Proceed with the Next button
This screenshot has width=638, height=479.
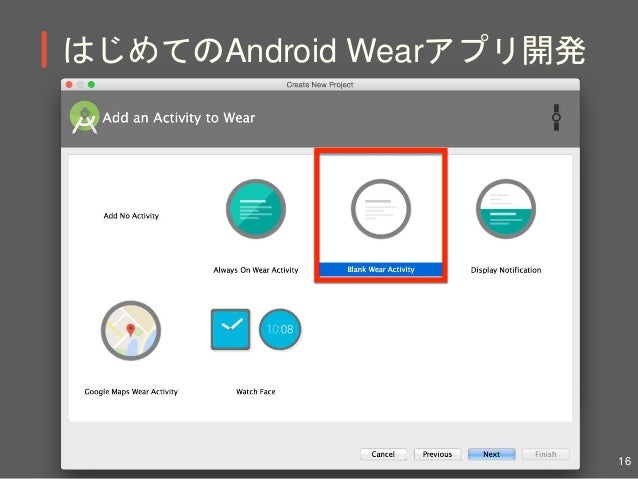(492, 454)
